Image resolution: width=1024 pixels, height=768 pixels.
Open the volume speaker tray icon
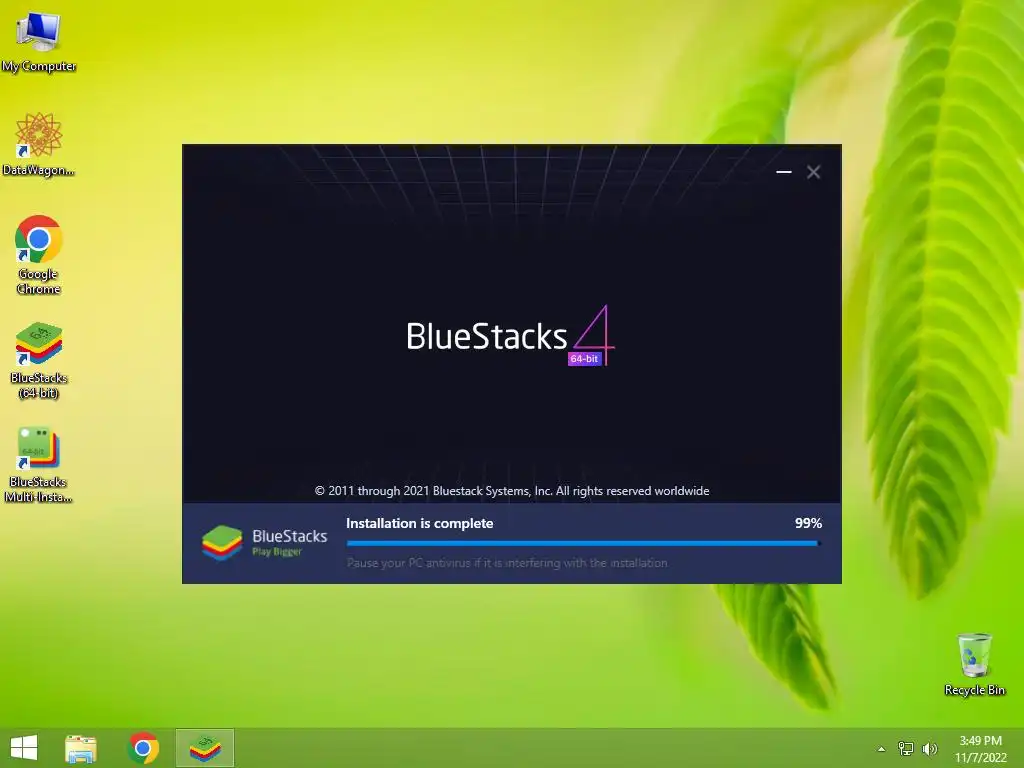(x=929, y=749)
